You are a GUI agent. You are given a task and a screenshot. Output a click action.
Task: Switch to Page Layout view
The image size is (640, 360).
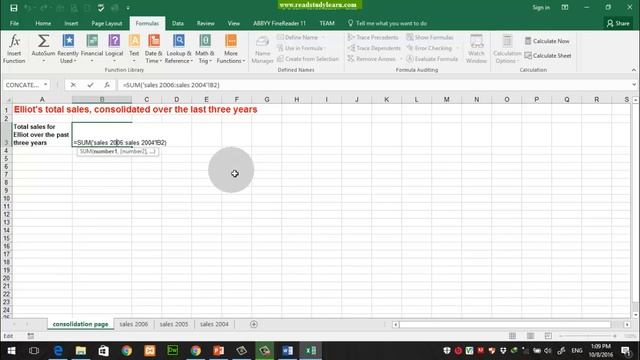530,336
